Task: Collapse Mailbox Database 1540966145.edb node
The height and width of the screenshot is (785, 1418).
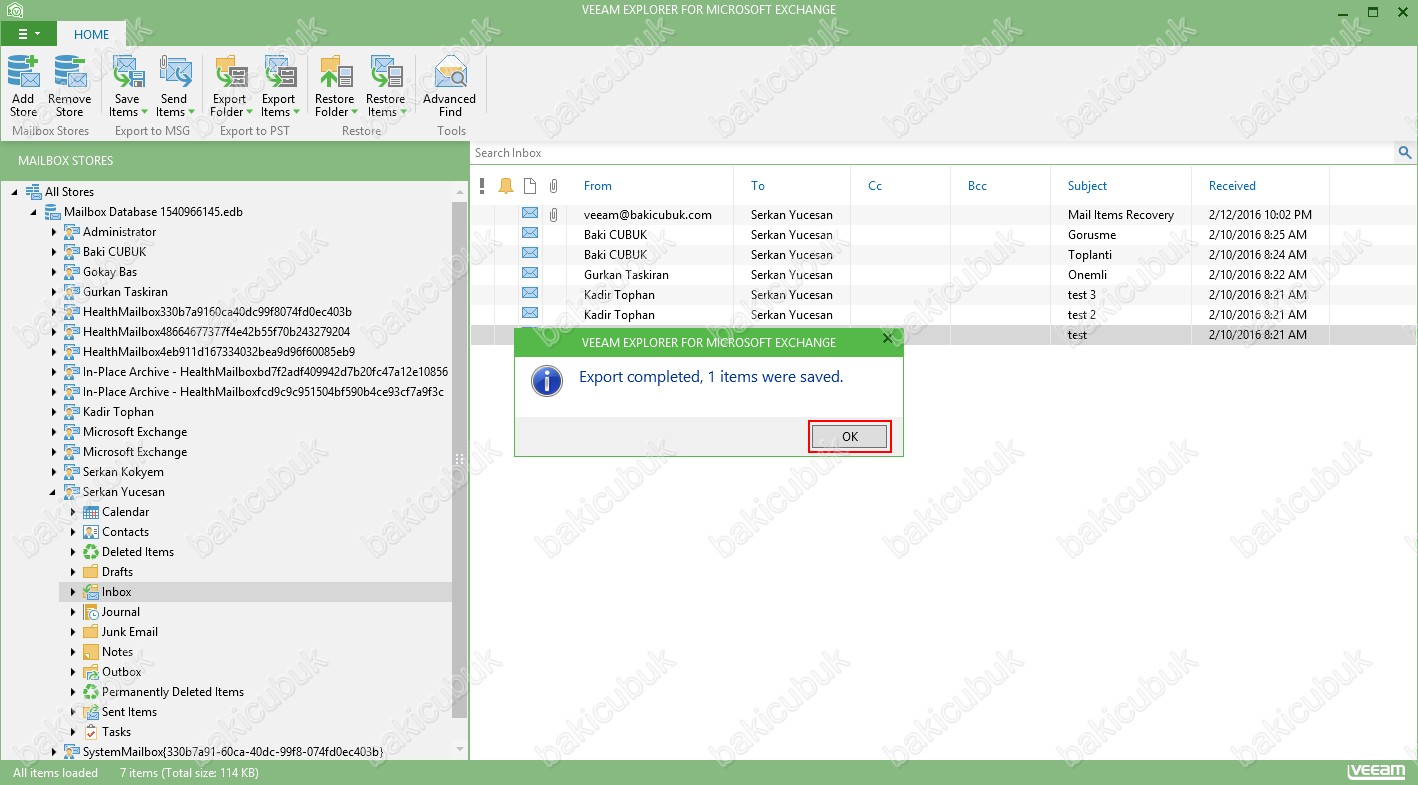Action: click(34, 212)
